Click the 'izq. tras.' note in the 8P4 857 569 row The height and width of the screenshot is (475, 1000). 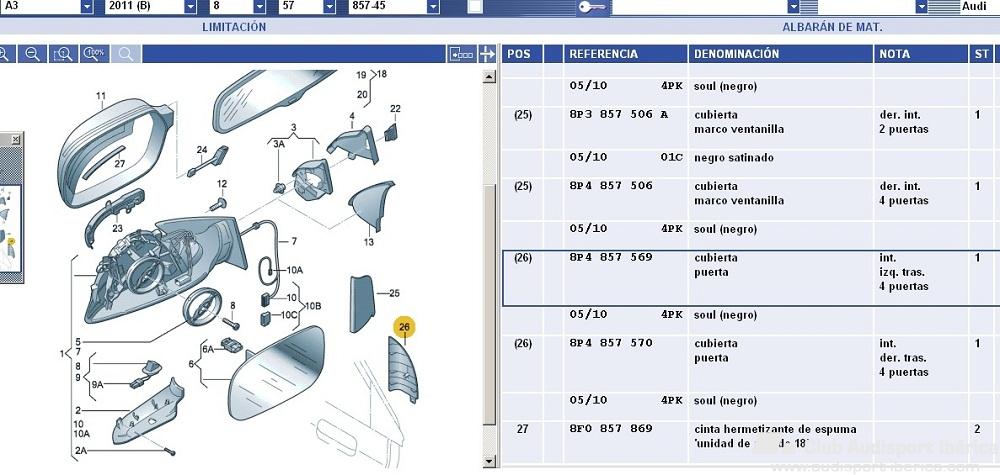[x=902, y=272]
